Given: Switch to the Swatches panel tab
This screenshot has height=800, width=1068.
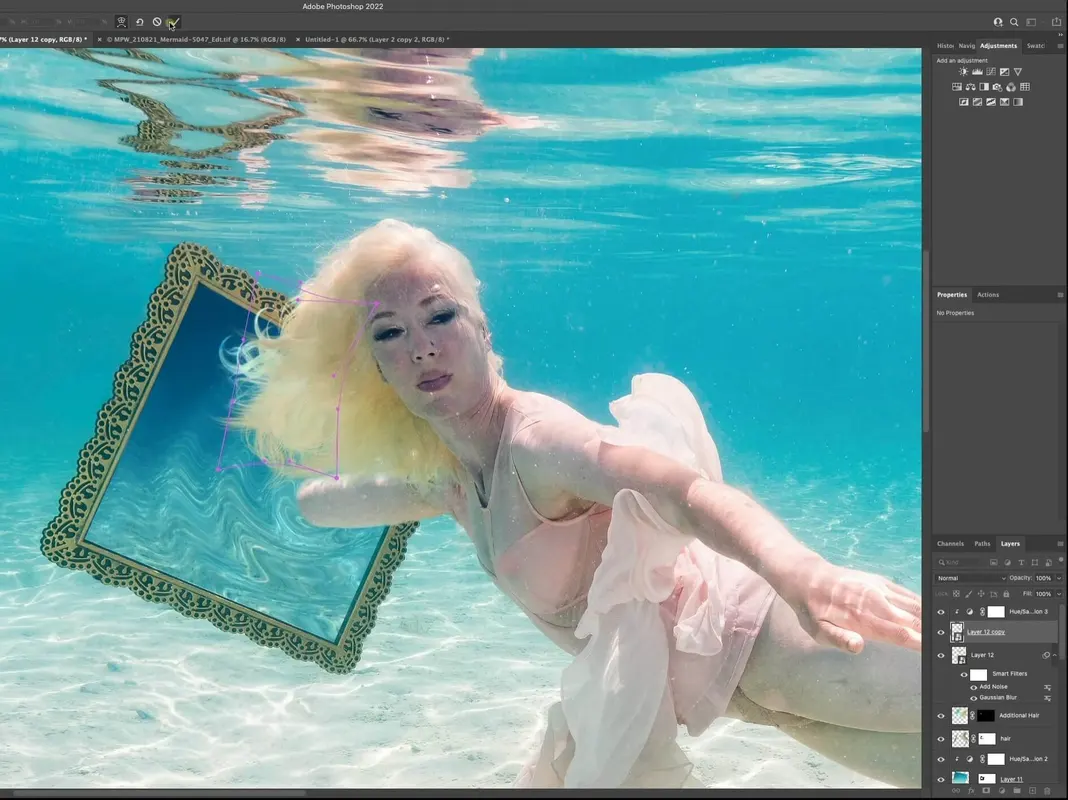Looking at the screenshot, I should click(x=1035, y=46).
